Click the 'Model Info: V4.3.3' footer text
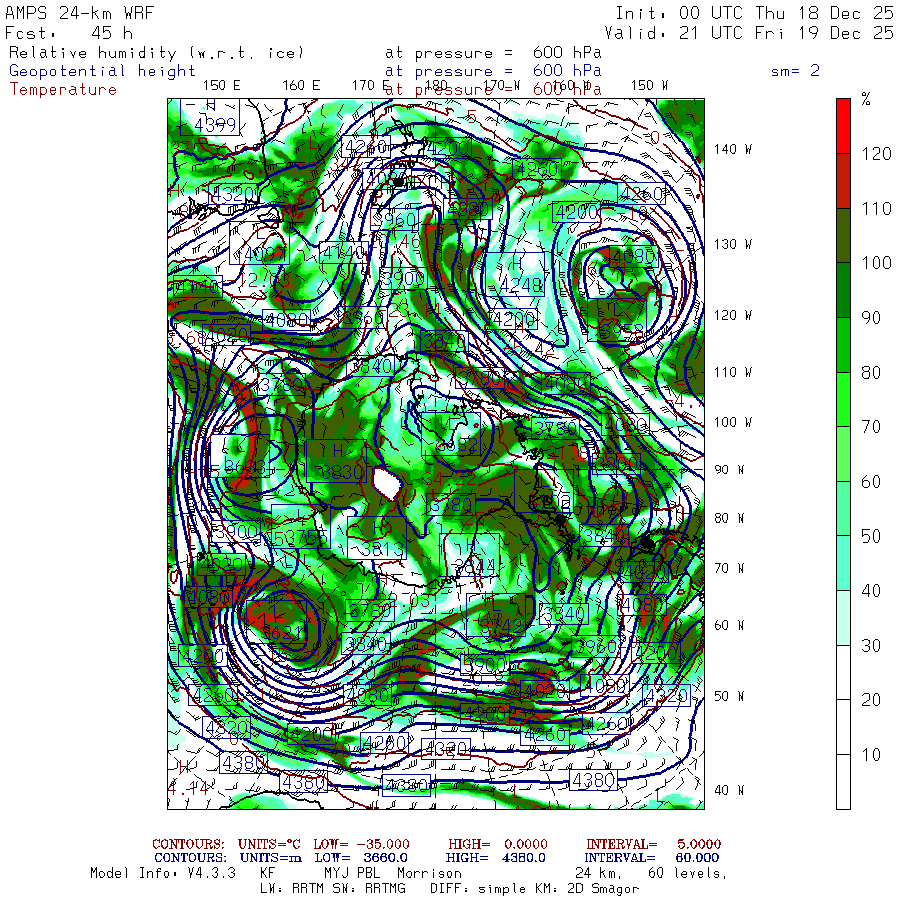The width and height of the screenshot is (900, 900). pos(163,873)
